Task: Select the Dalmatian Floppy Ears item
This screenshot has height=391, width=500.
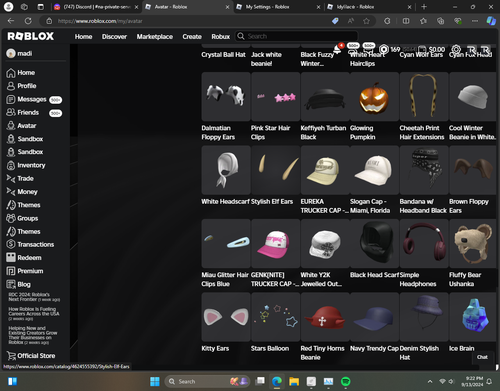Action: coord(226,107)
